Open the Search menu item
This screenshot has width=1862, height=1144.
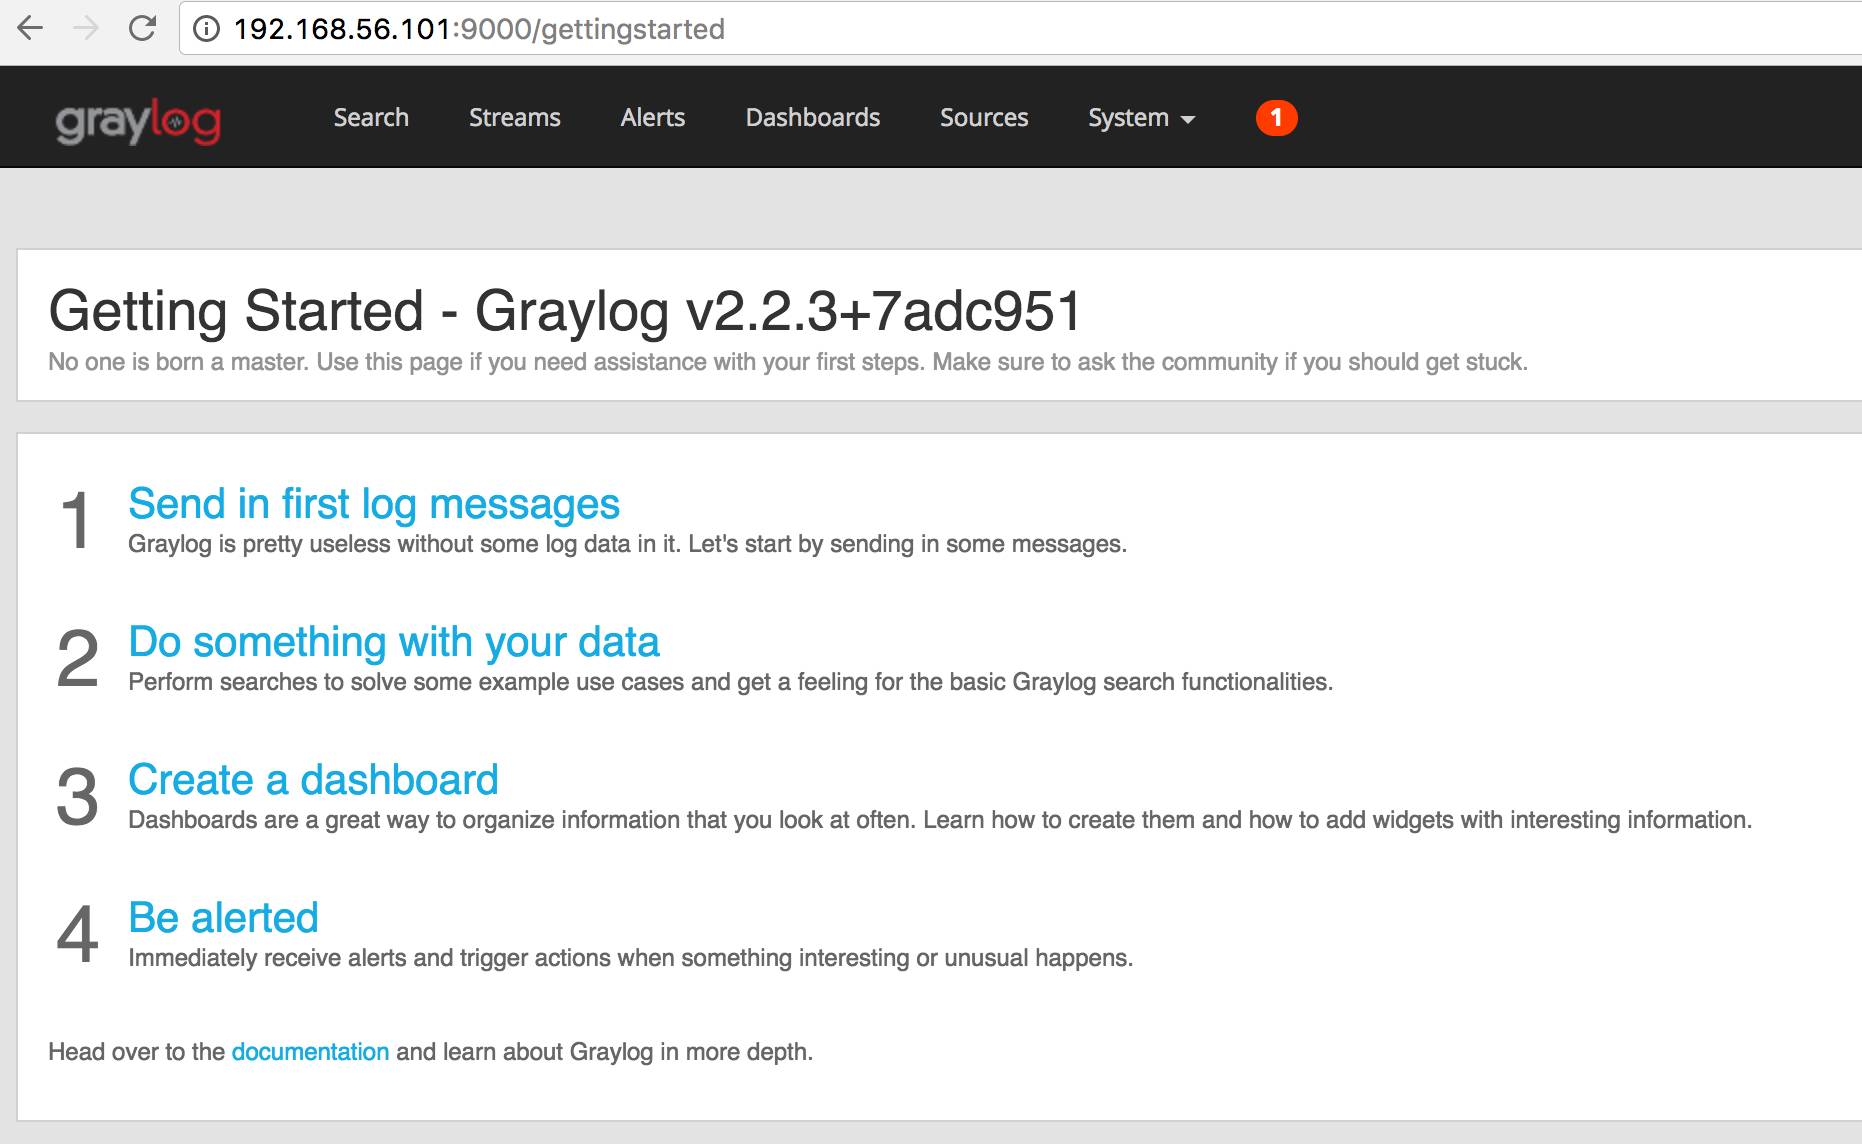tap(371, 118)
